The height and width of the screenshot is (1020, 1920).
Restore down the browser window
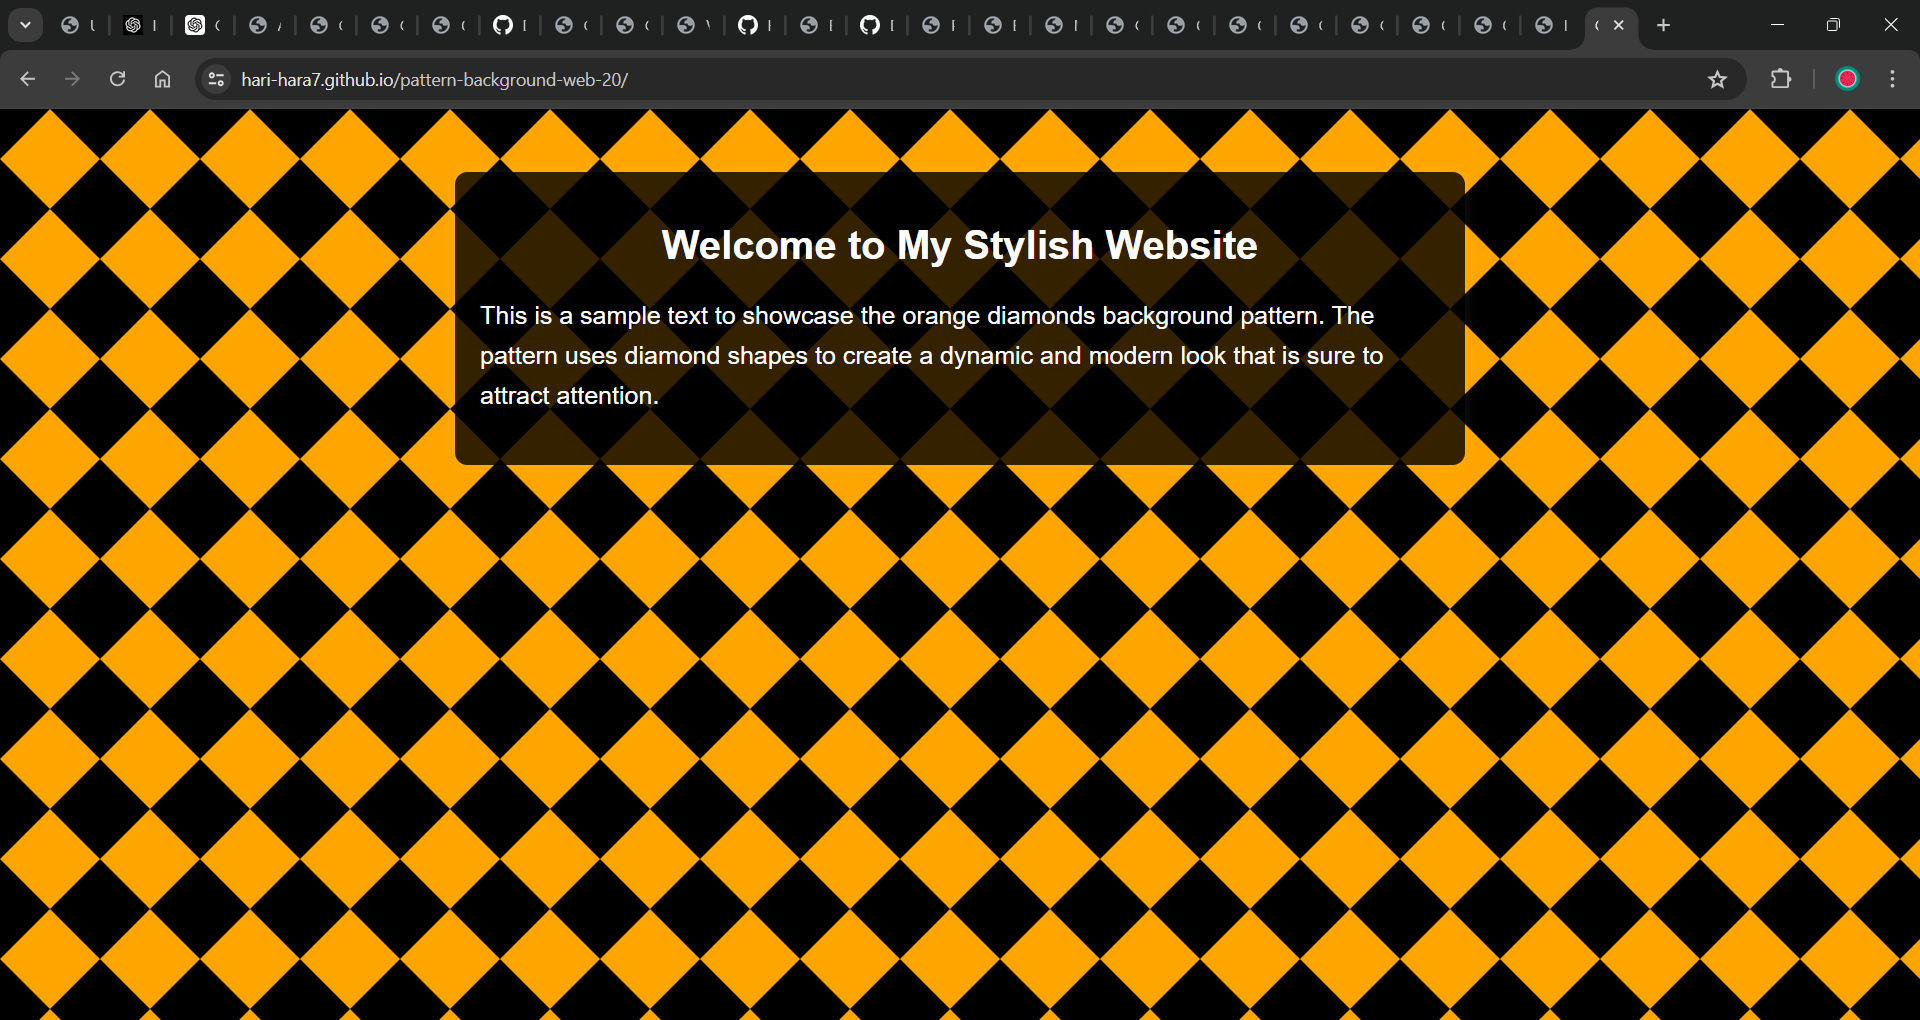[1833, 25]
